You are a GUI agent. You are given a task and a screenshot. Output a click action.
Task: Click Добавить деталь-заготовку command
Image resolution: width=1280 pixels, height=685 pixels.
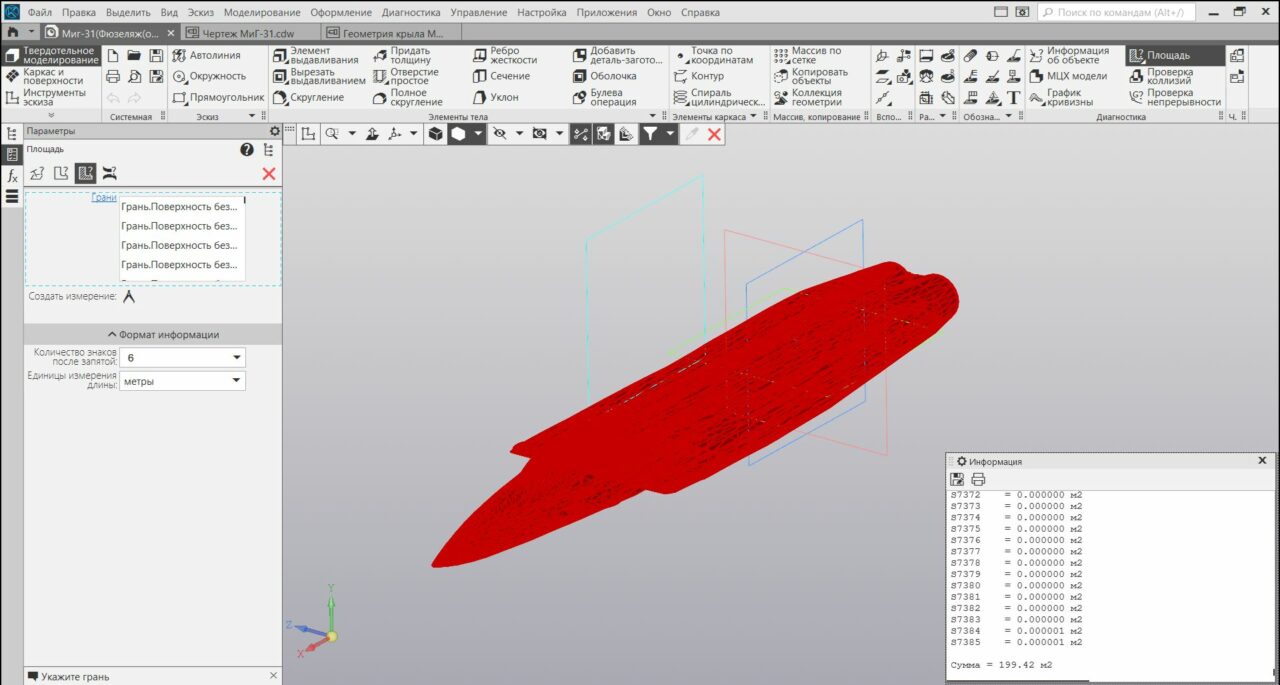[x=617, y=55]
